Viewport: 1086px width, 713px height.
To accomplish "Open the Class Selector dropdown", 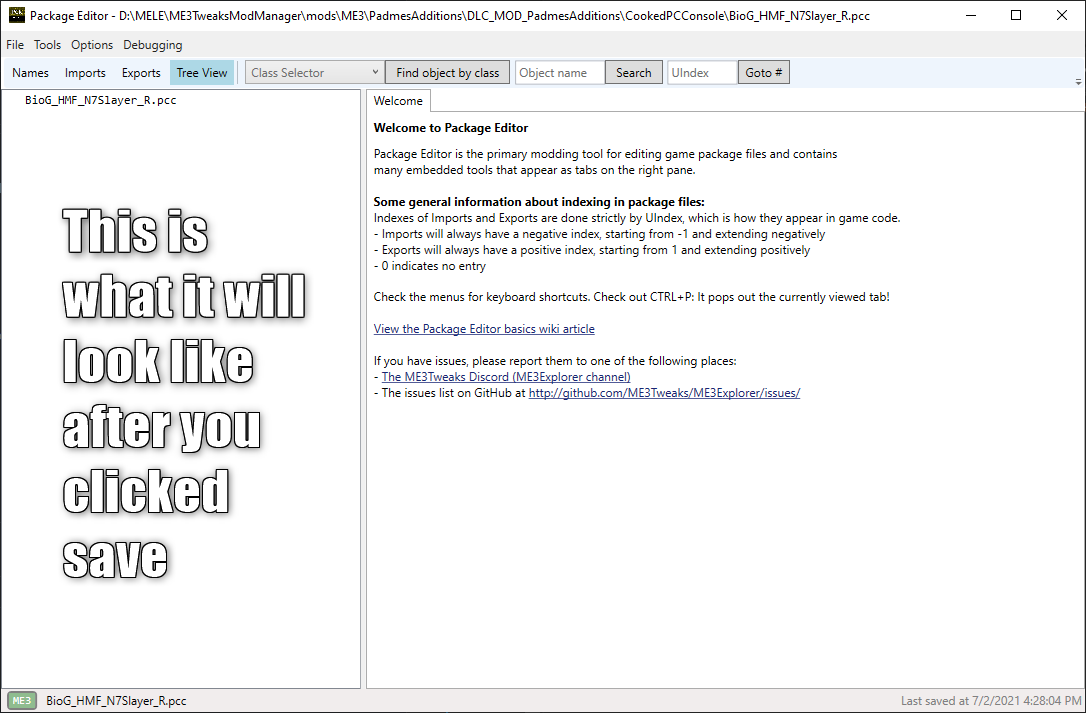I will point(314,73).
